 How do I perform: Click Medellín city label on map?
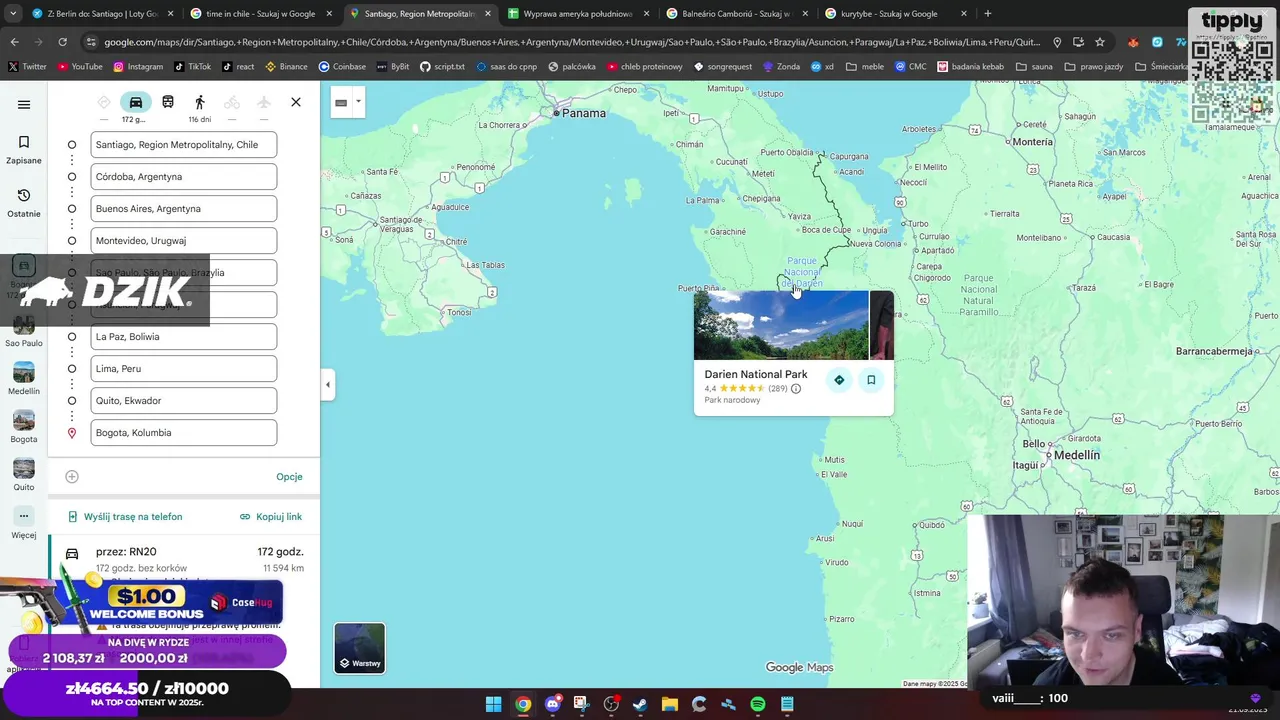(x=1076, y=455)
